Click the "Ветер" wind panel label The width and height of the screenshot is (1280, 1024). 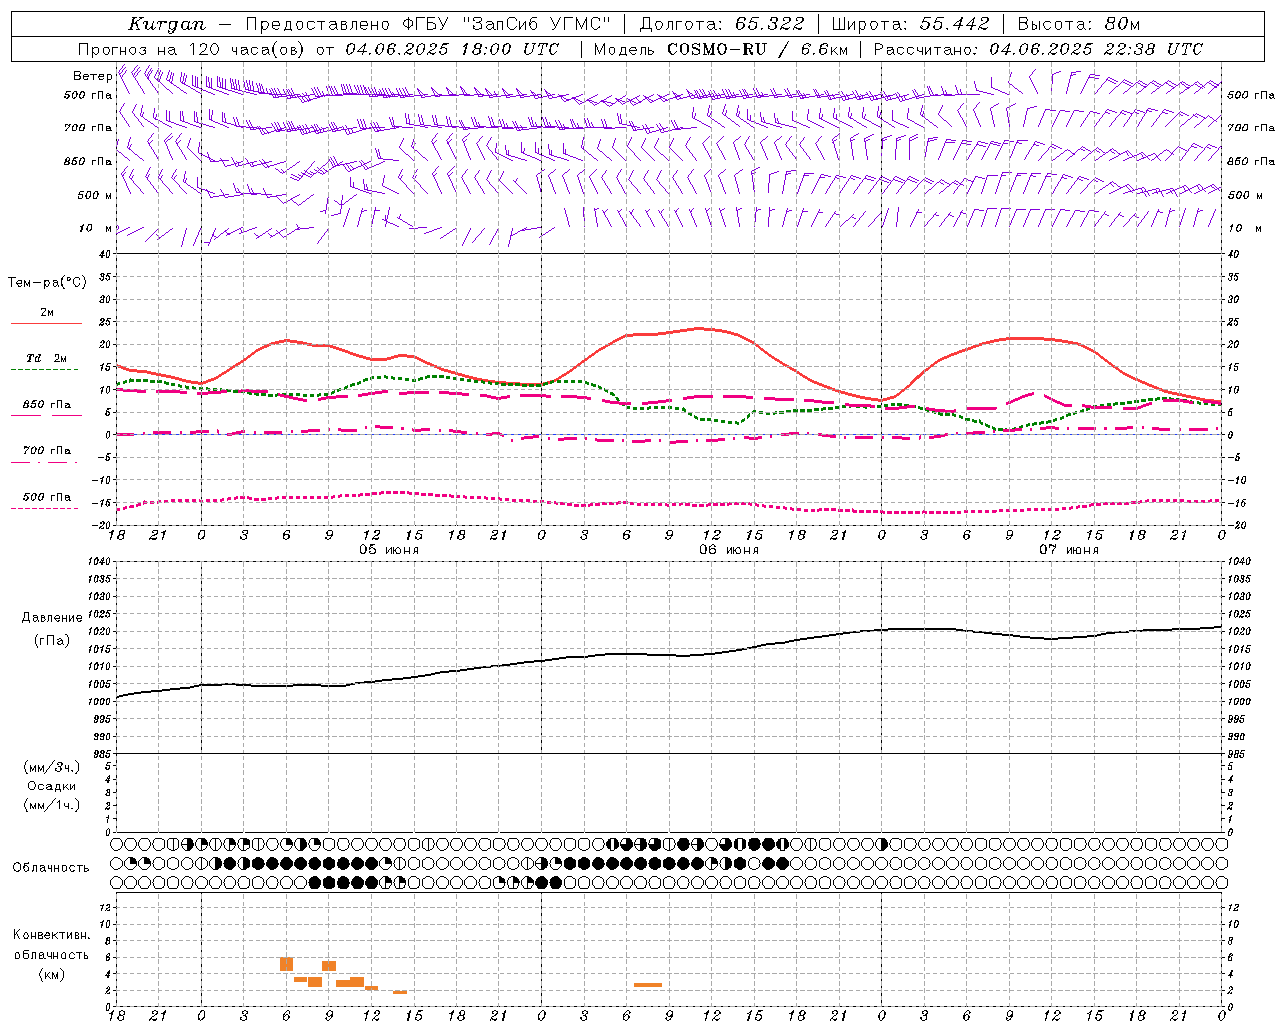[x=92, y=76]
